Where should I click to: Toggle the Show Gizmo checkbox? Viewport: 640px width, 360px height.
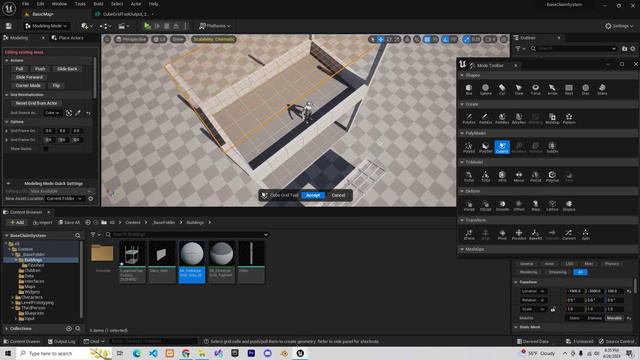pos(46,149)
